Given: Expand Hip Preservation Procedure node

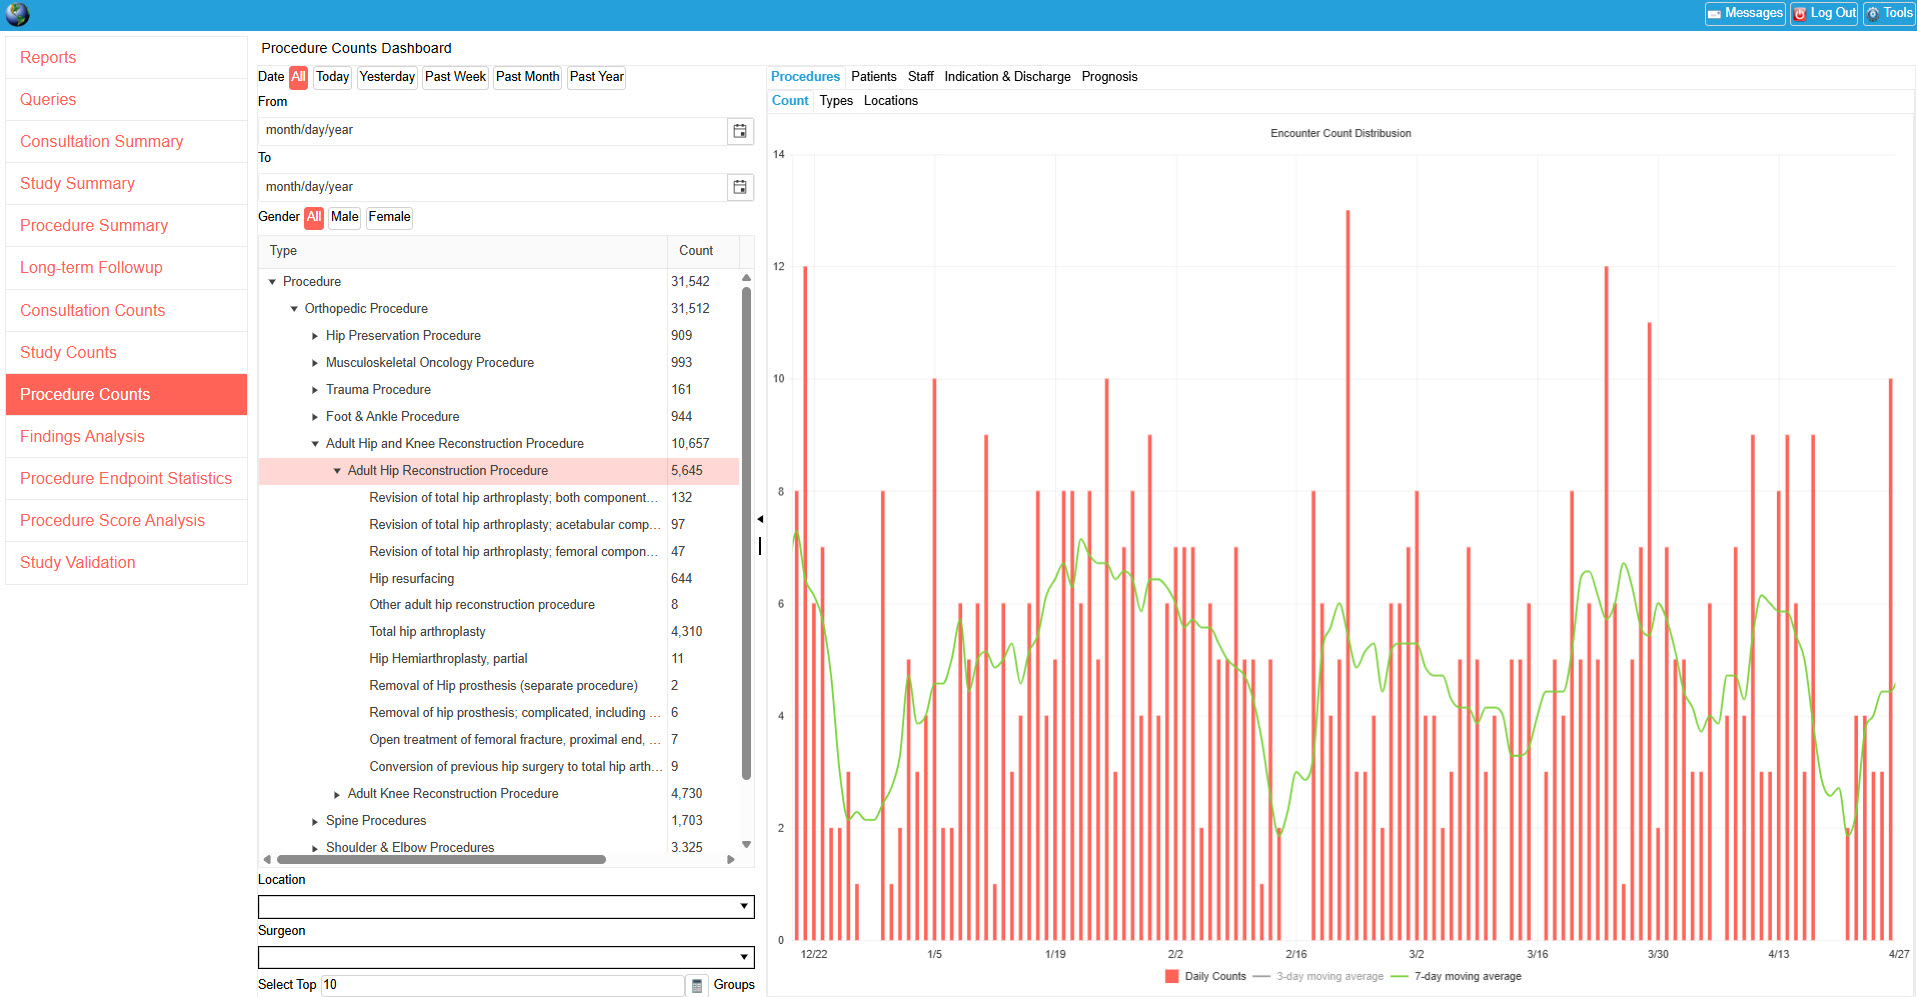Looking at the screenshot, I should coord(315,336).
